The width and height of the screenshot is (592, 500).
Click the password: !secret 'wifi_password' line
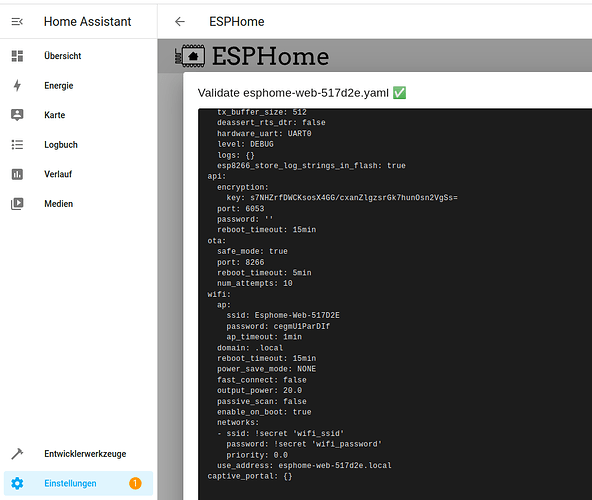coord(304,444)
